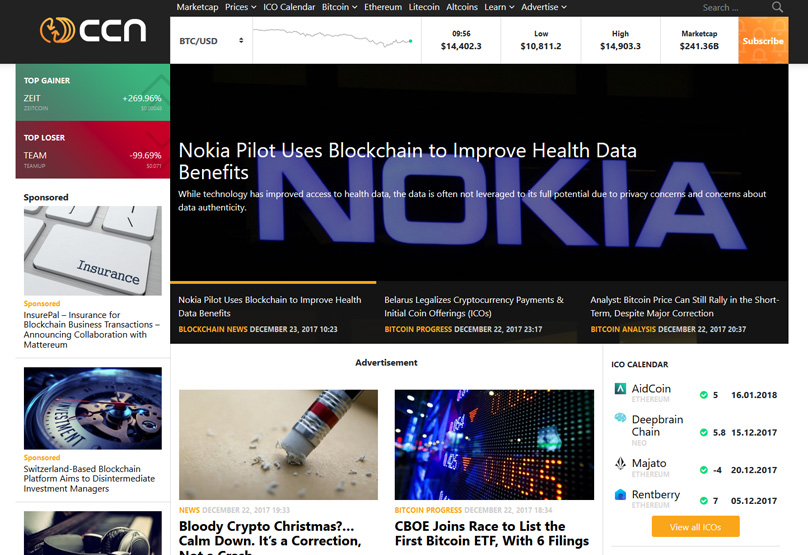Image resolution: width=808 pixels, height=555 pixels.
Task: Click Rentberry's green check rating icon
Action: 703,500
